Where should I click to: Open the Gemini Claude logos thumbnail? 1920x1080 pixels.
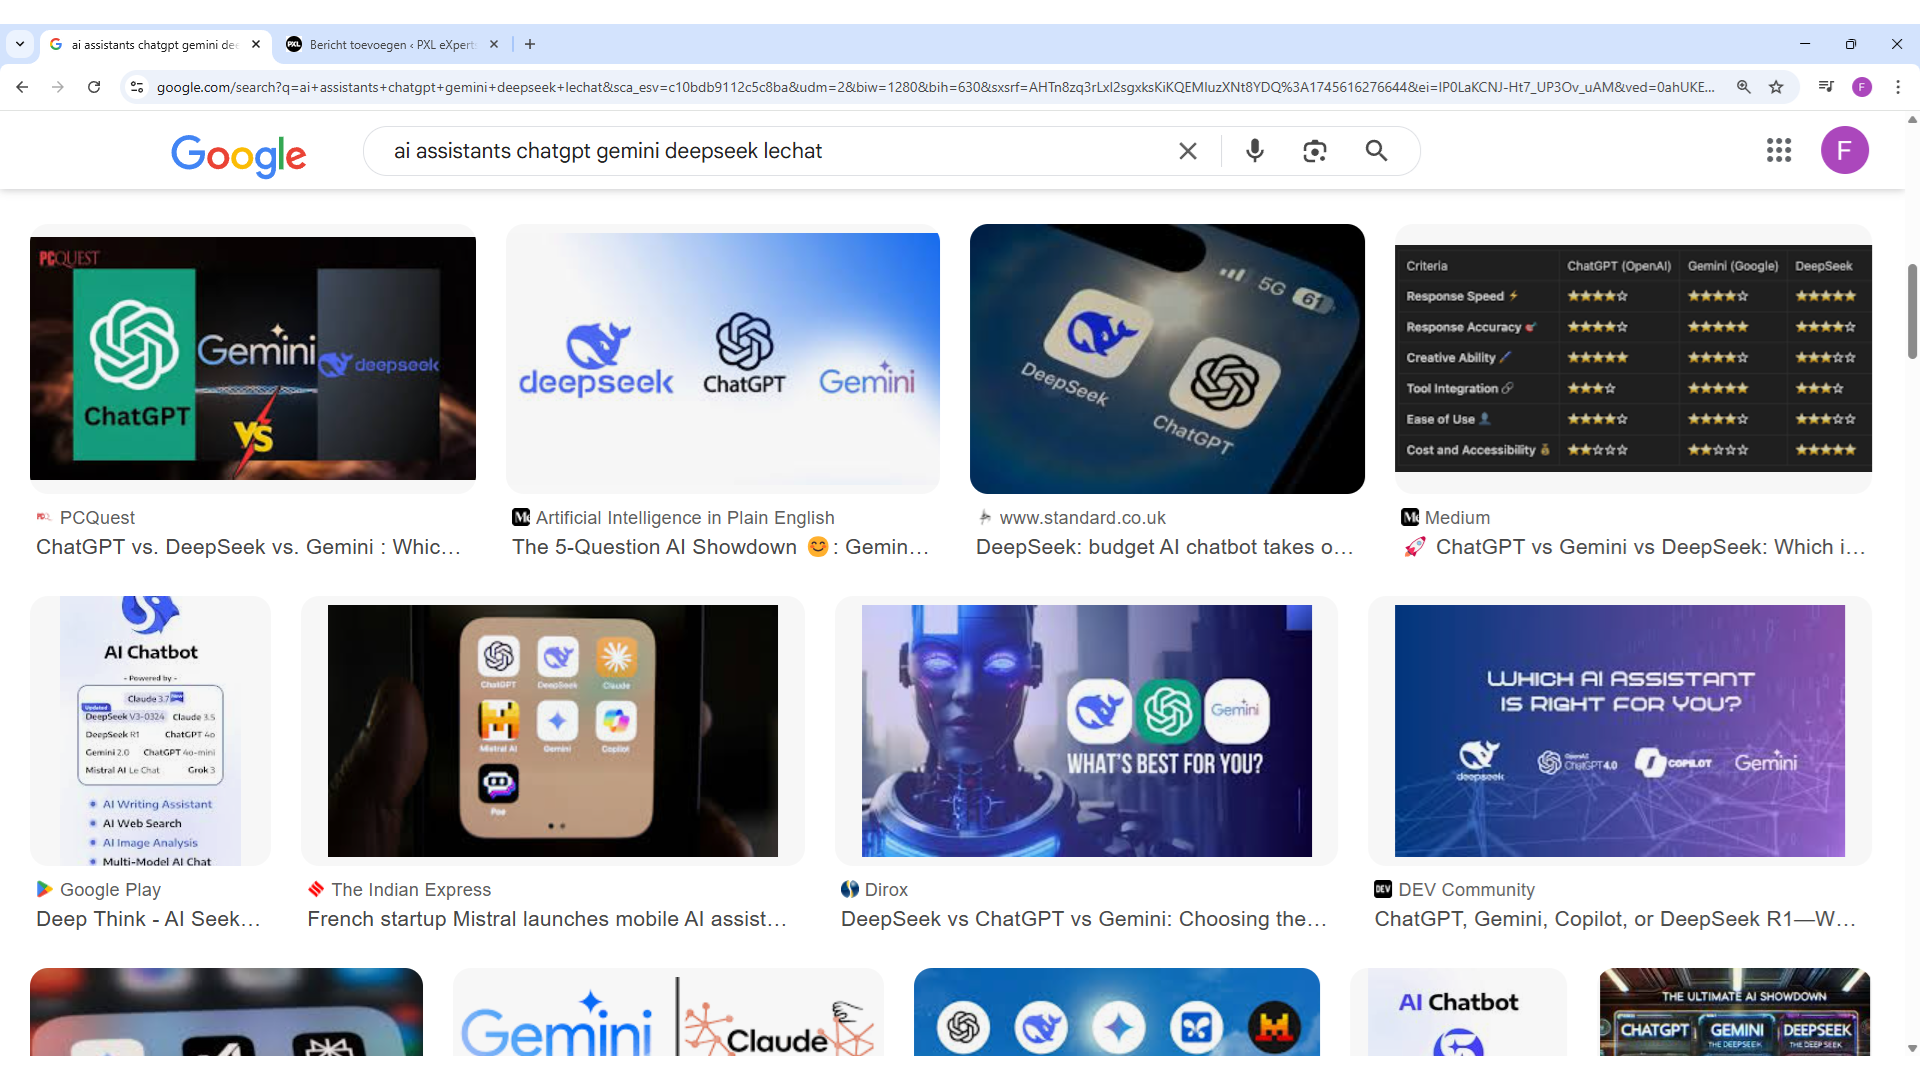click(x=668, y=1012)
